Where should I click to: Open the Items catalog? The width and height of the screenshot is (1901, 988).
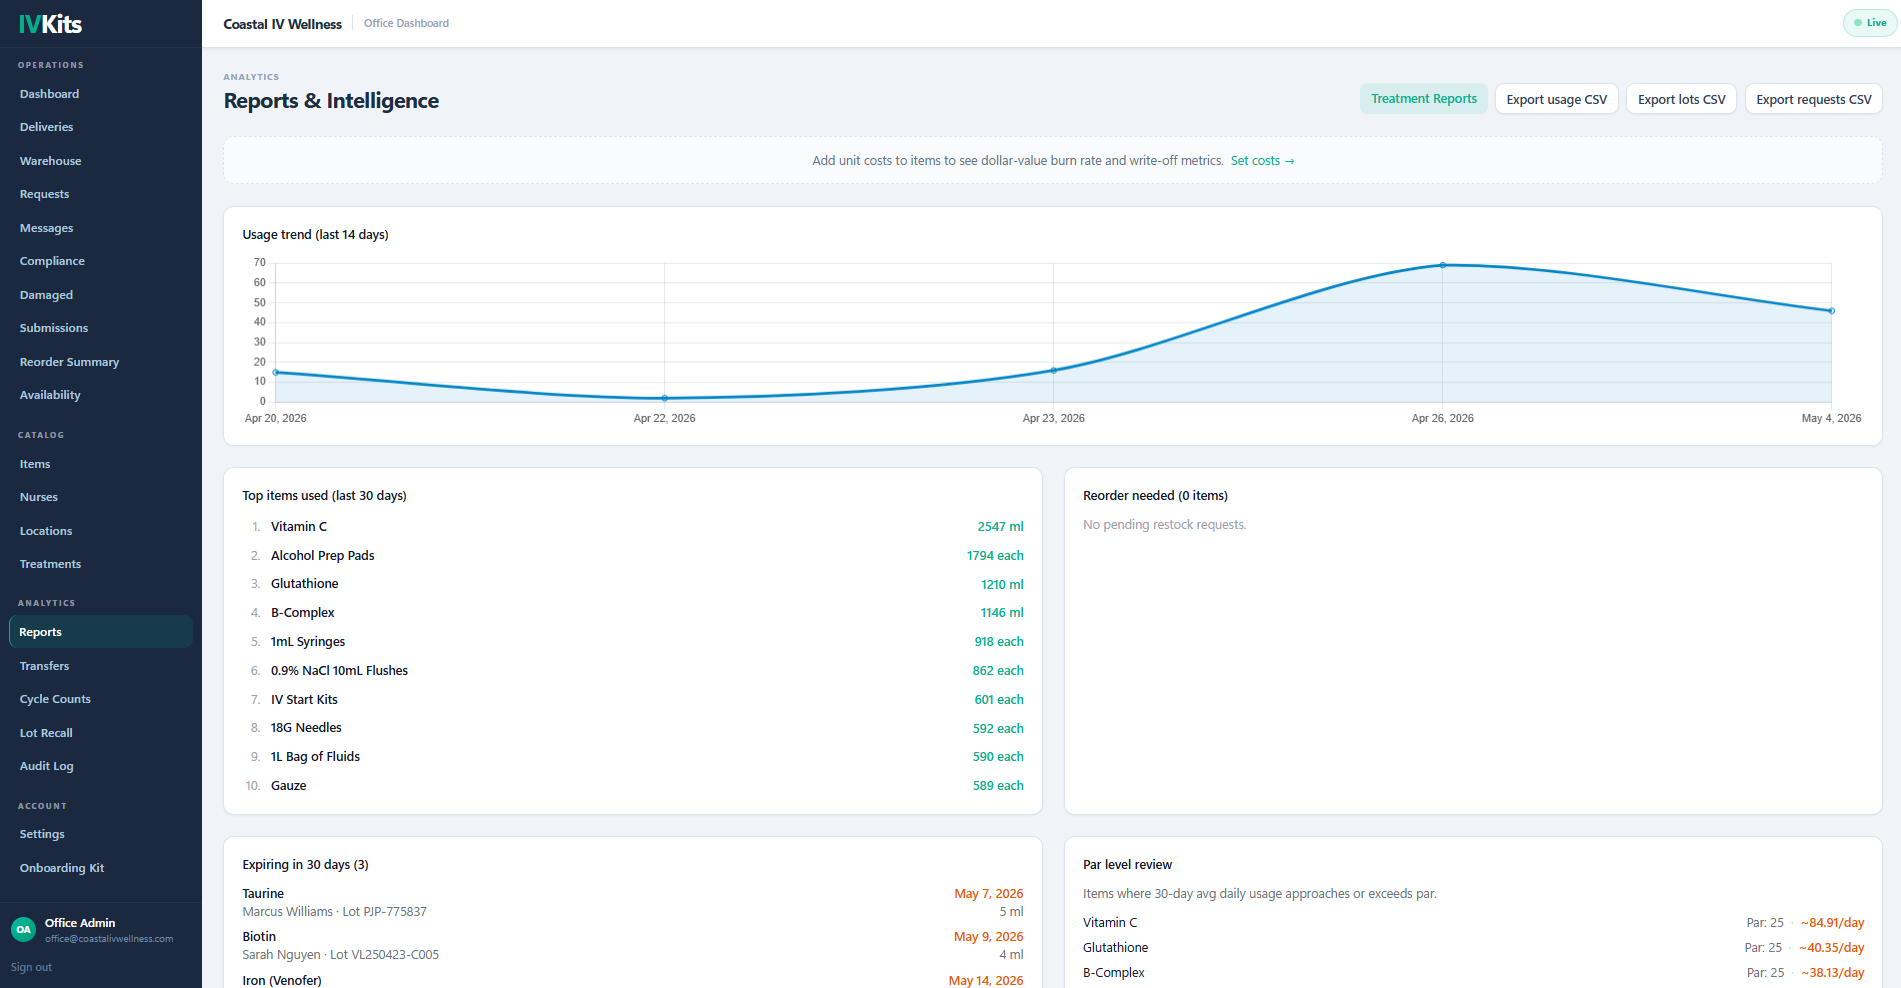coord(35,464)
